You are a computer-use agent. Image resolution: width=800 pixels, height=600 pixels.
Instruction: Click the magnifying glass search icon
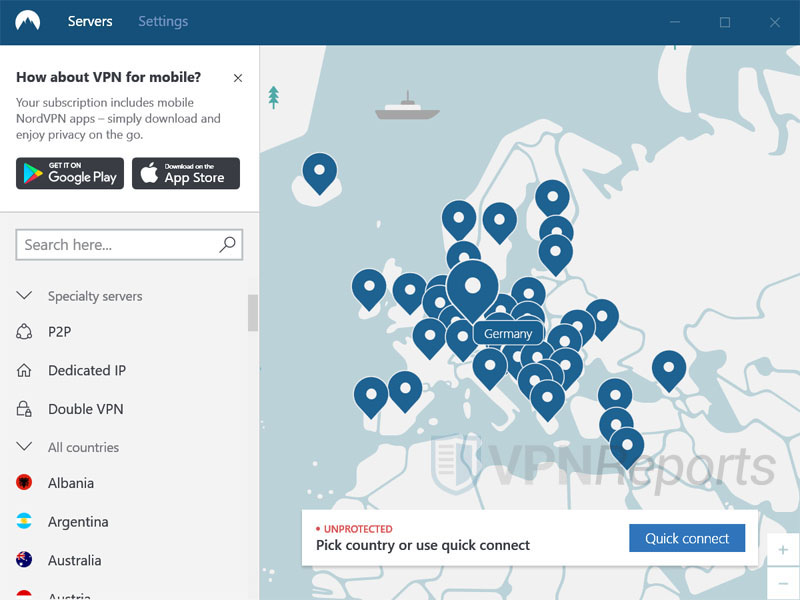pos(227,245)
